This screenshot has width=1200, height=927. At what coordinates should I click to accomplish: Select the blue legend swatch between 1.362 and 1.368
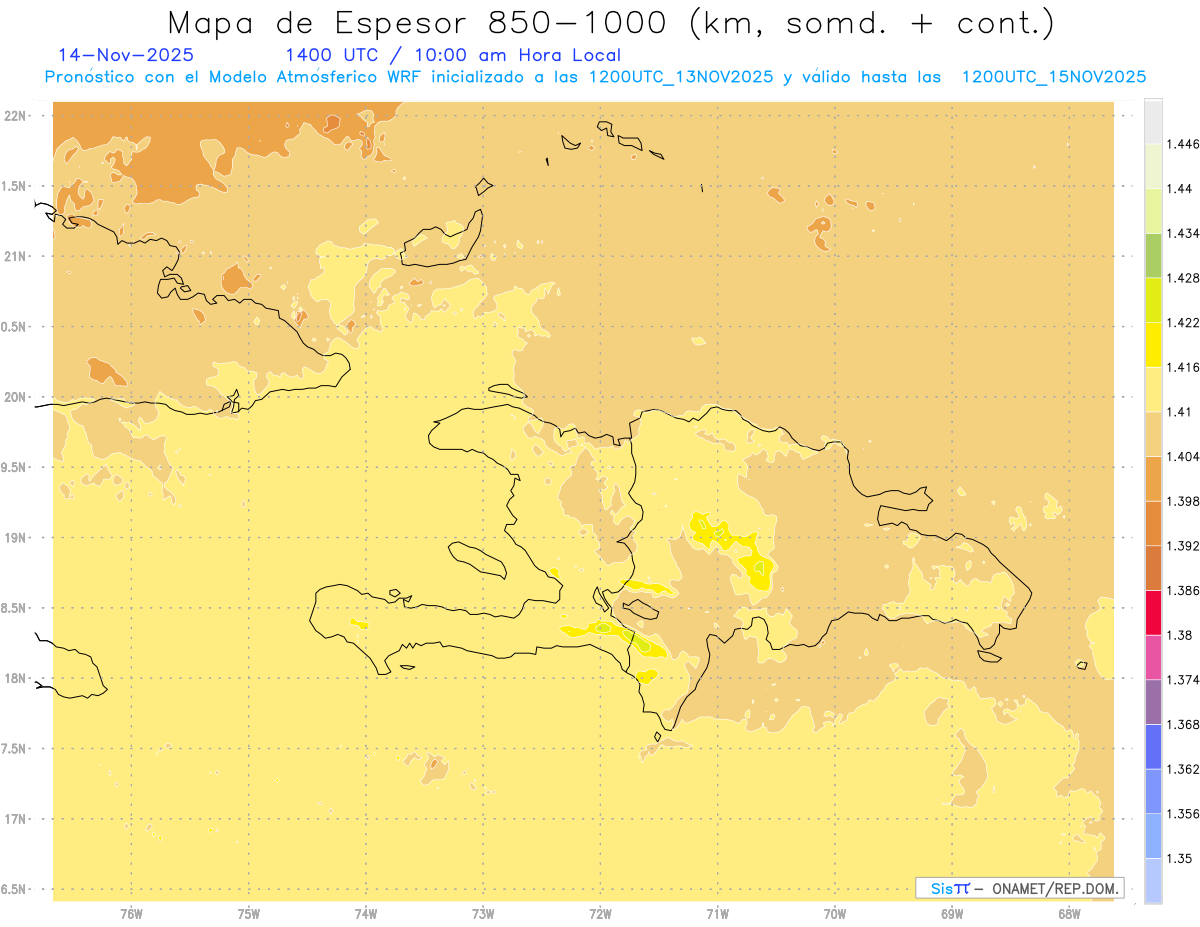pyautogui.click(x=1153, y=746)
